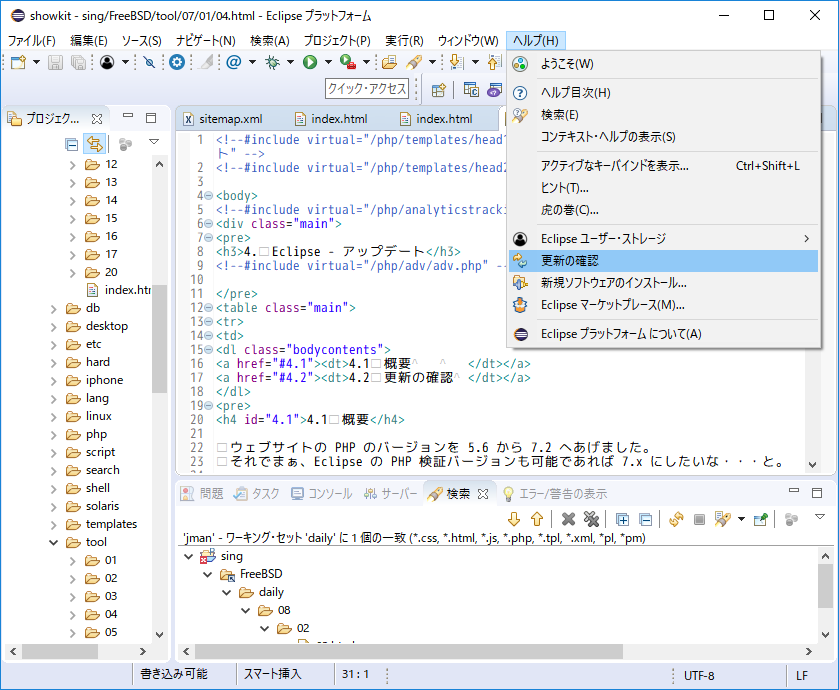Choose 新規ソフトウェアのインストール menu item
Image resolution: width=839 pixels, height=690 pixels.
pyautogui.click(x=663, y=283)
